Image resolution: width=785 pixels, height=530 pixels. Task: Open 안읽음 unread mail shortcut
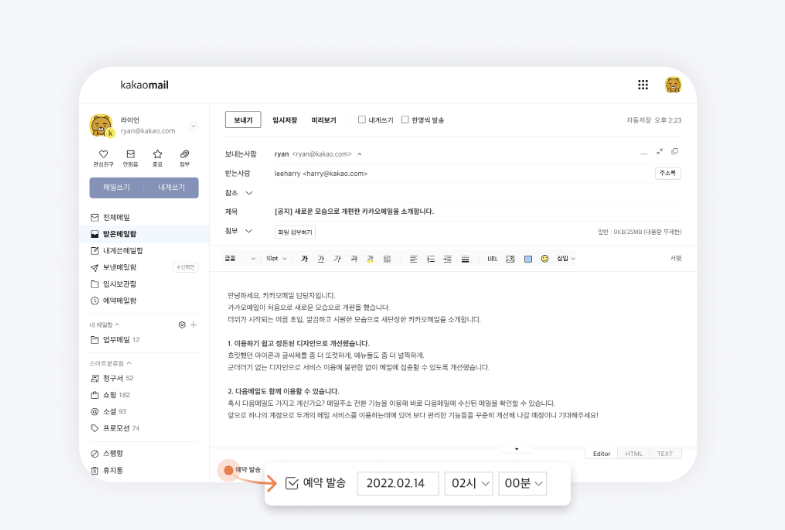(131, 158)
